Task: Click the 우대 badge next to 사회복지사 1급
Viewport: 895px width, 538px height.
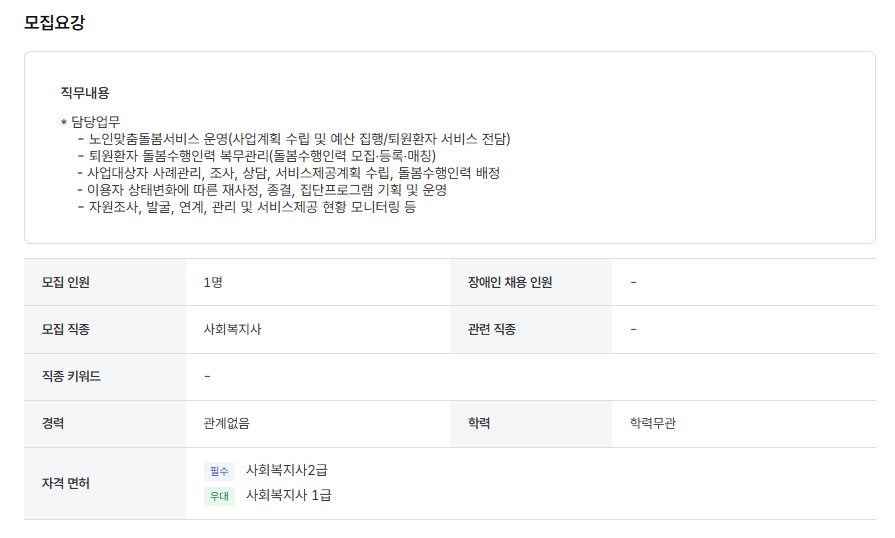Action: 219,496
